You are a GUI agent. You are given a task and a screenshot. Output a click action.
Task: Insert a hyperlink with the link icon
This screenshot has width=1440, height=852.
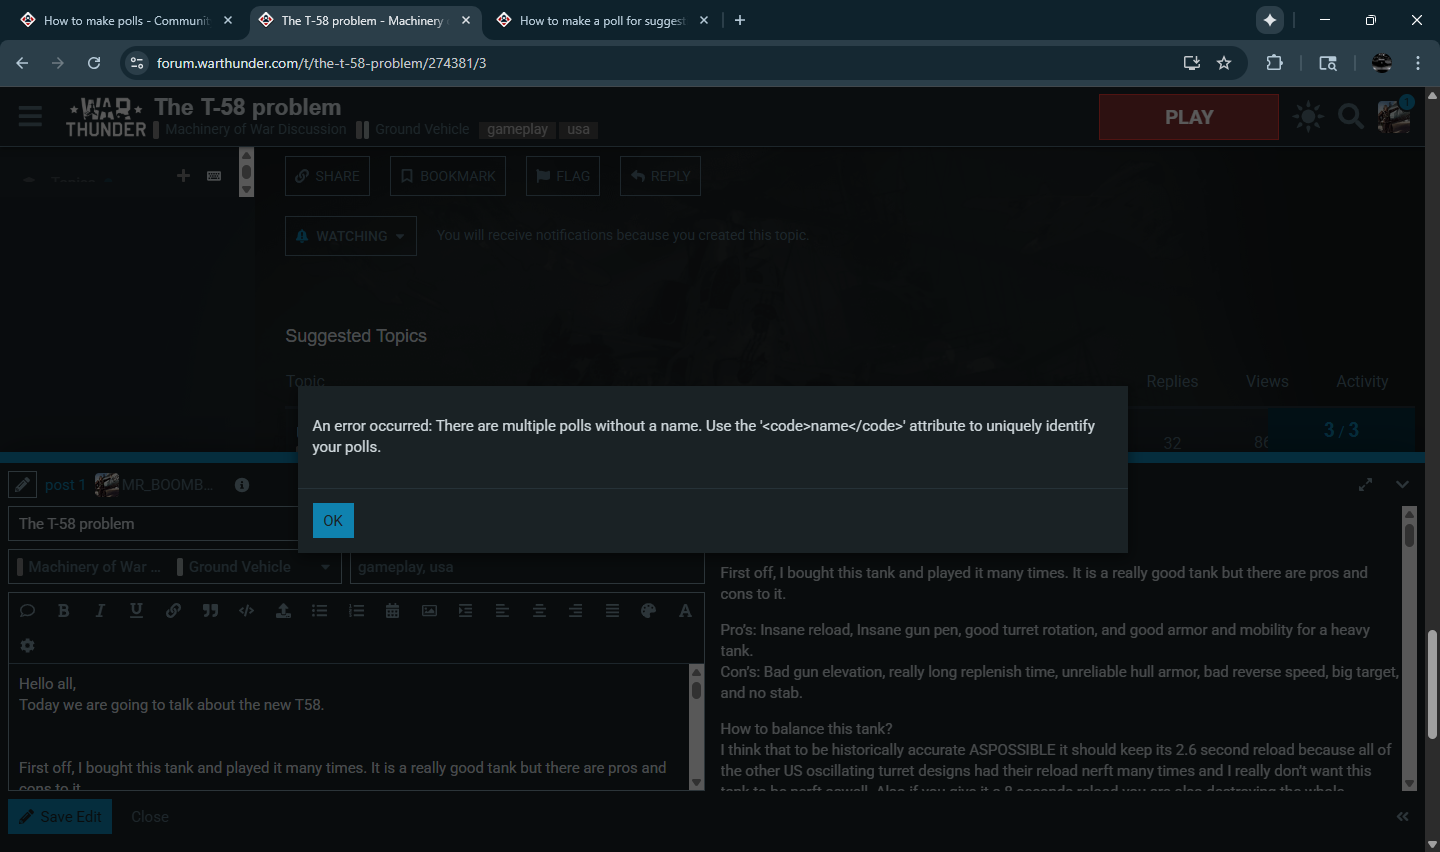pos(173,611)
